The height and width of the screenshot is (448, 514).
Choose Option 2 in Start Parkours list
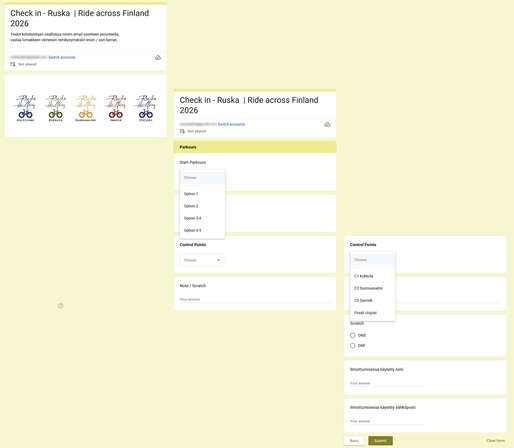(x=202, y=206)
